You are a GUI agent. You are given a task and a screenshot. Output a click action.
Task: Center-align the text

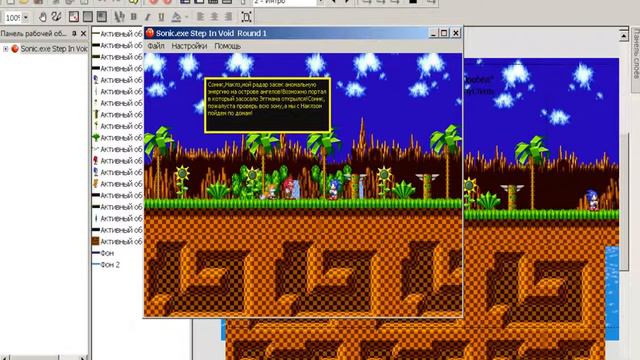[214, 17]
